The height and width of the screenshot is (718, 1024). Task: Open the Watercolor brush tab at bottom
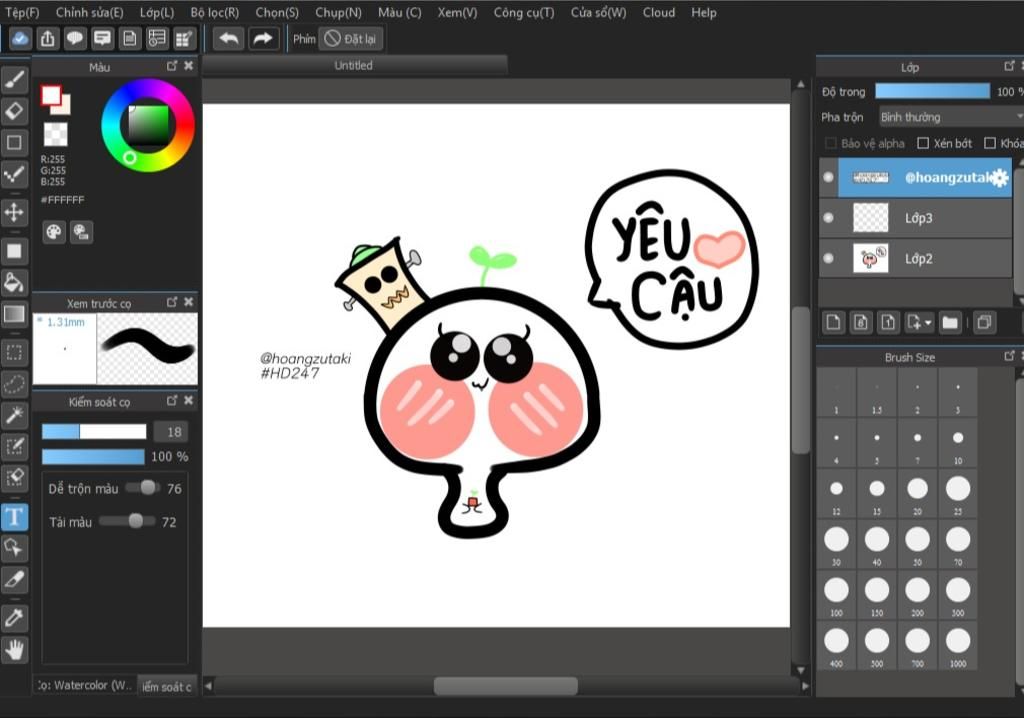pos(85,685)
